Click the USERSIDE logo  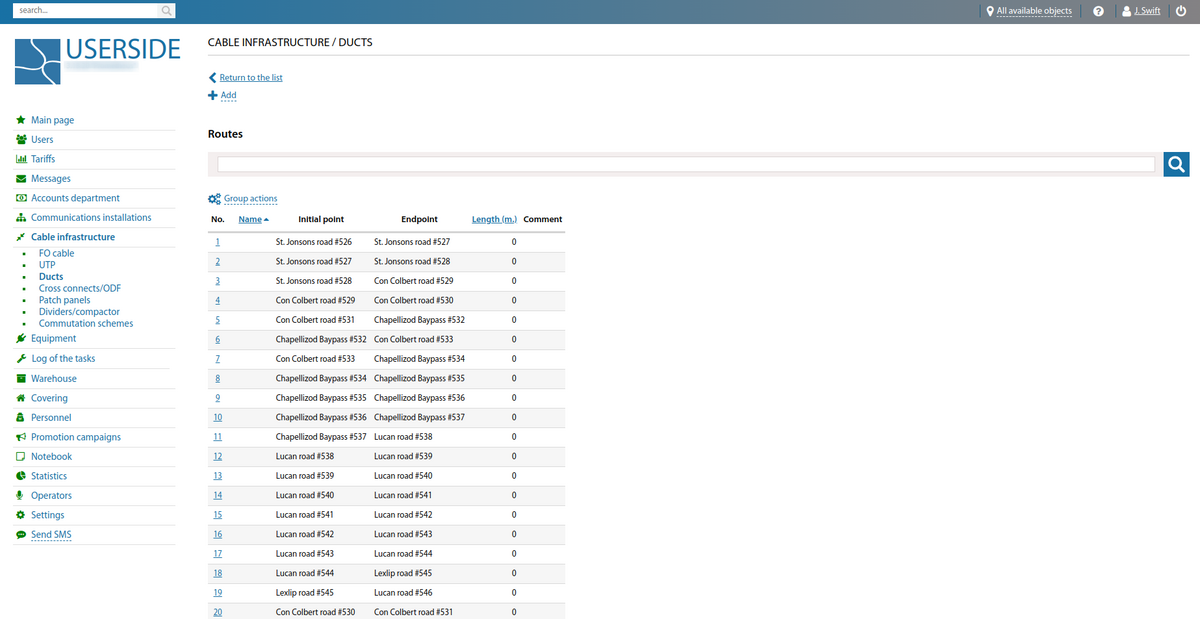pos(98,60)
